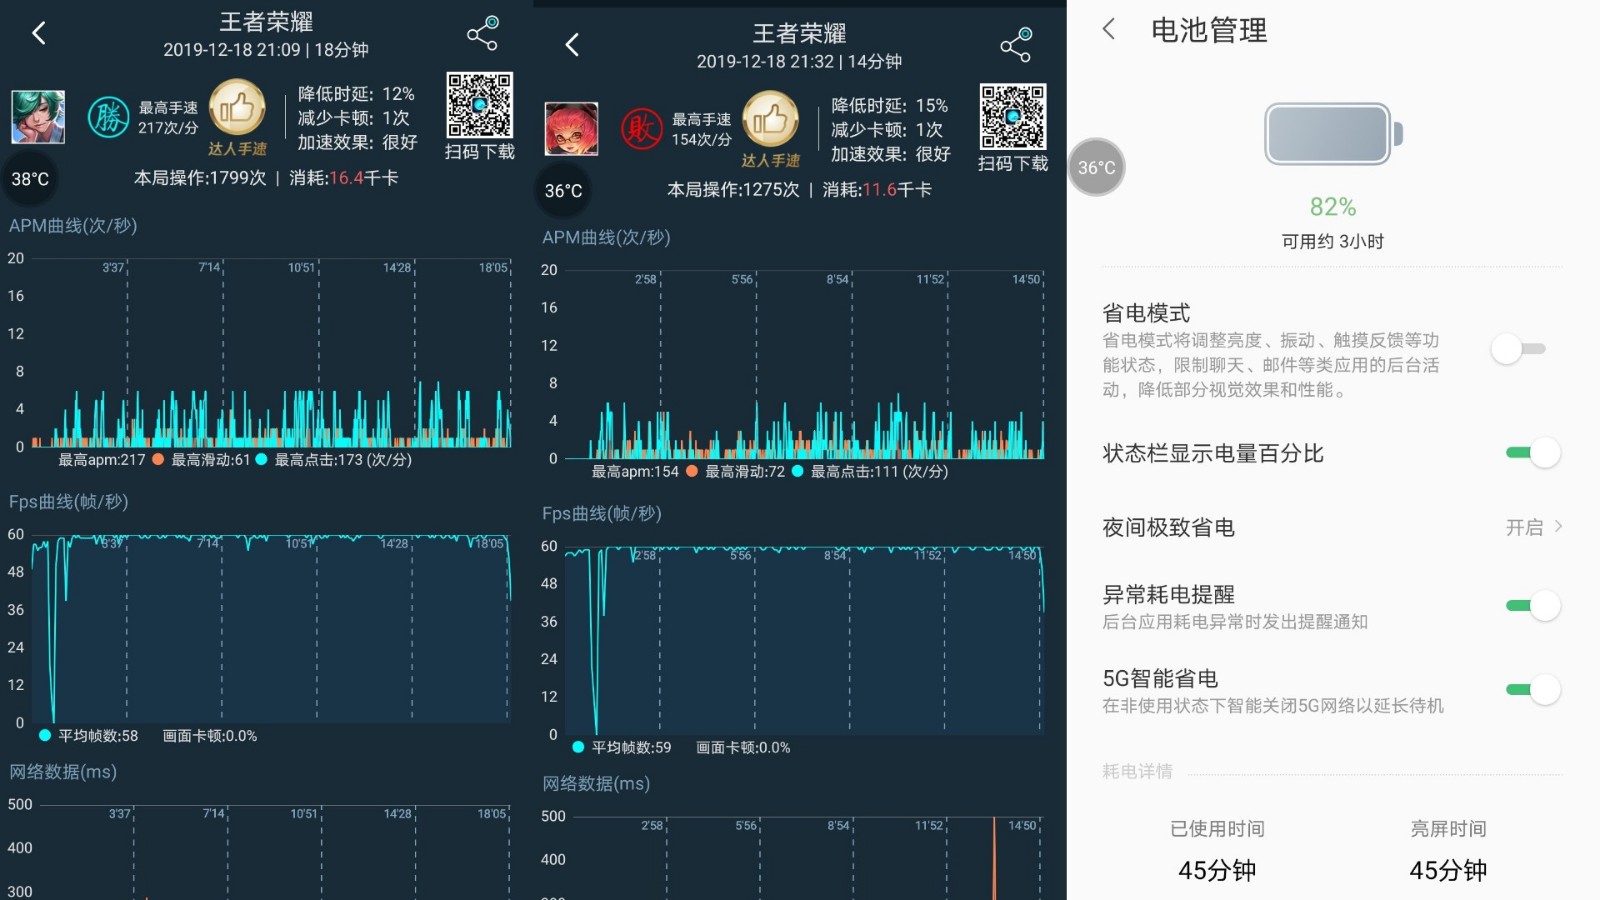The height and width of the screenshot is (900, 1600).
Task: Tap 最高手速 154次/分 stat
Action: point(701,130)
